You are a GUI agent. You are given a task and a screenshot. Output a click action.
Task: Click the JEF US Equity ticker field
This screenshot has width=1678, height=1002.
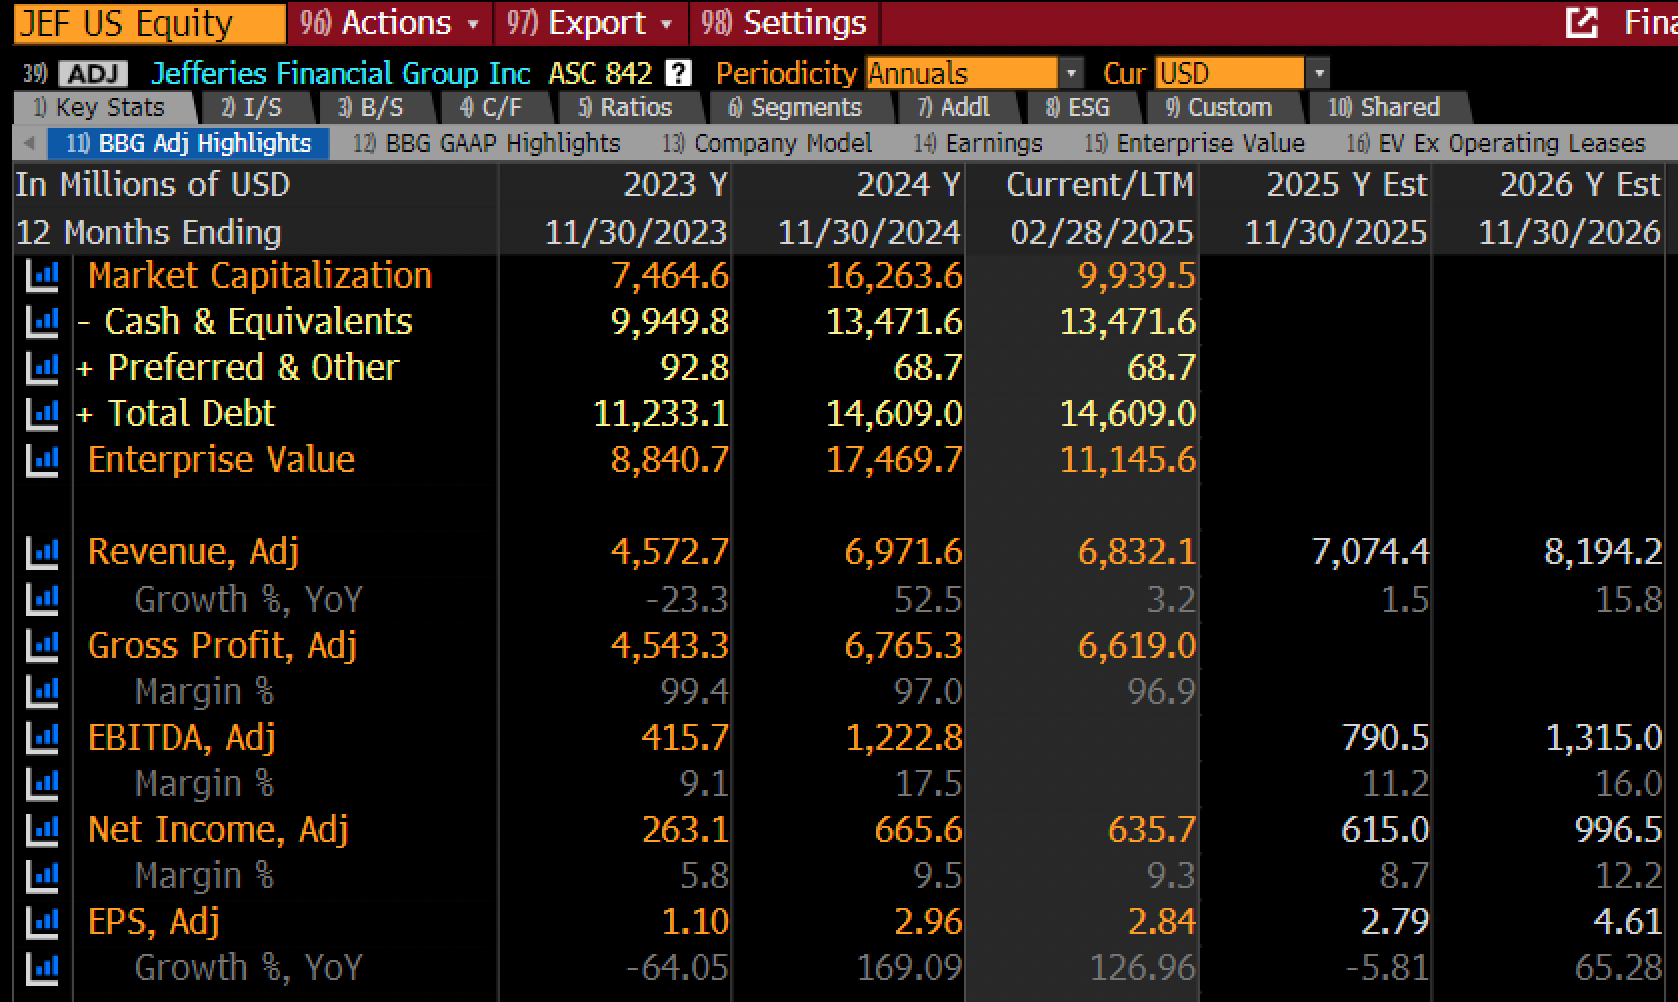149,22
